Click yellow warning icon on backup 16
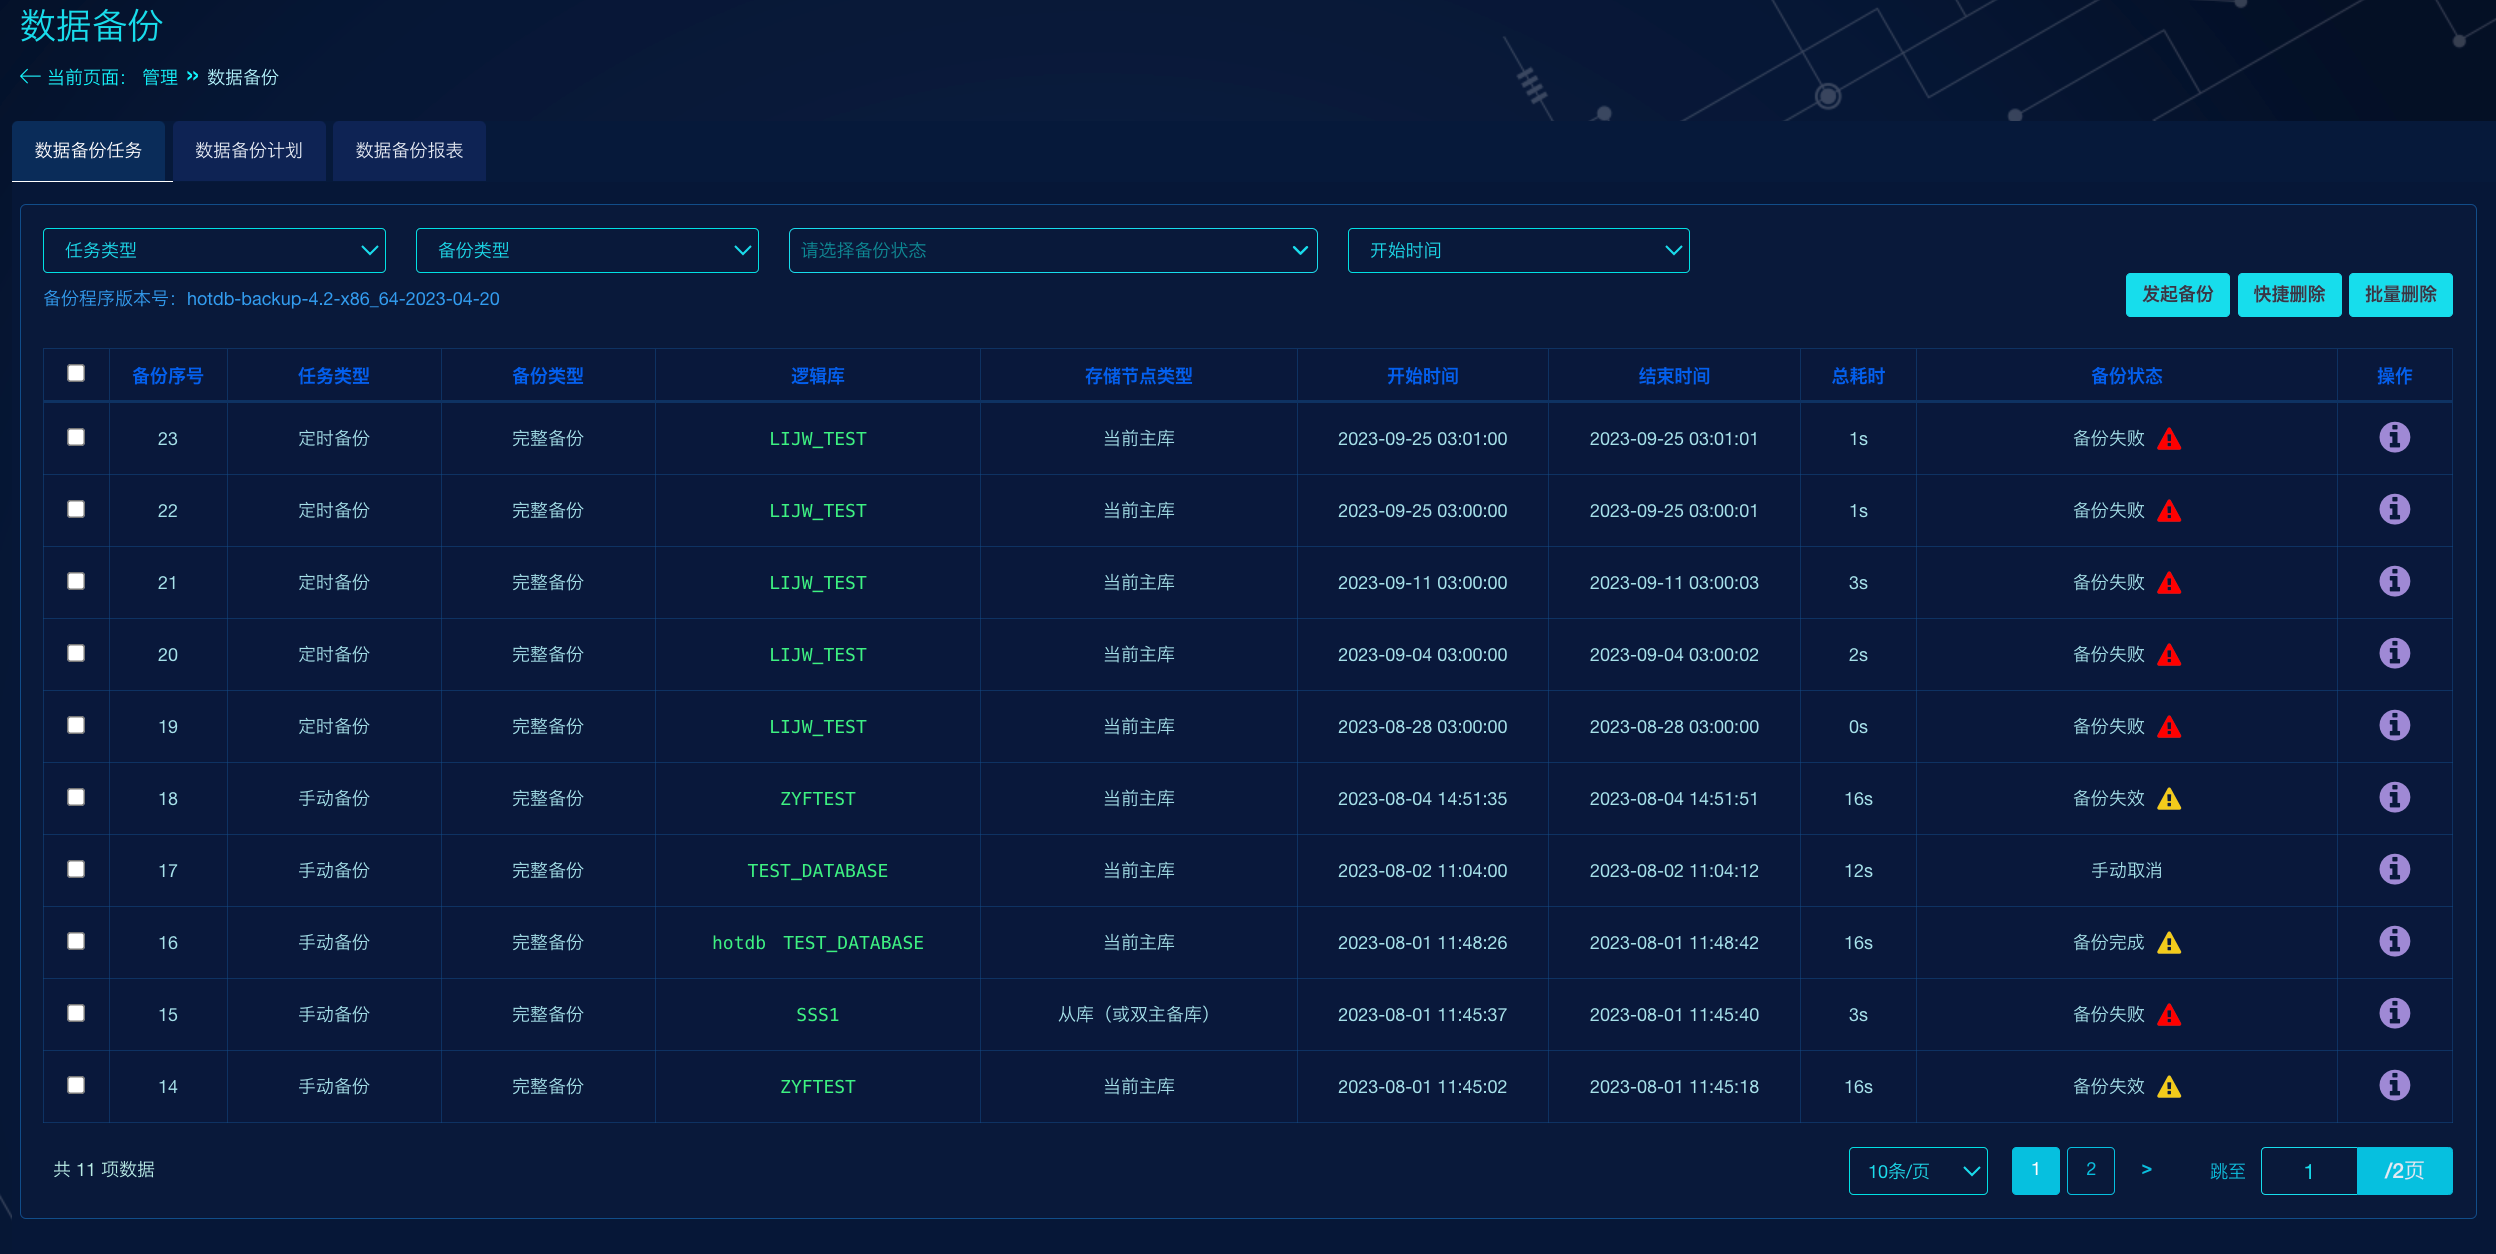The width and height of the screenshot is (2496, 1254). 2169,943
